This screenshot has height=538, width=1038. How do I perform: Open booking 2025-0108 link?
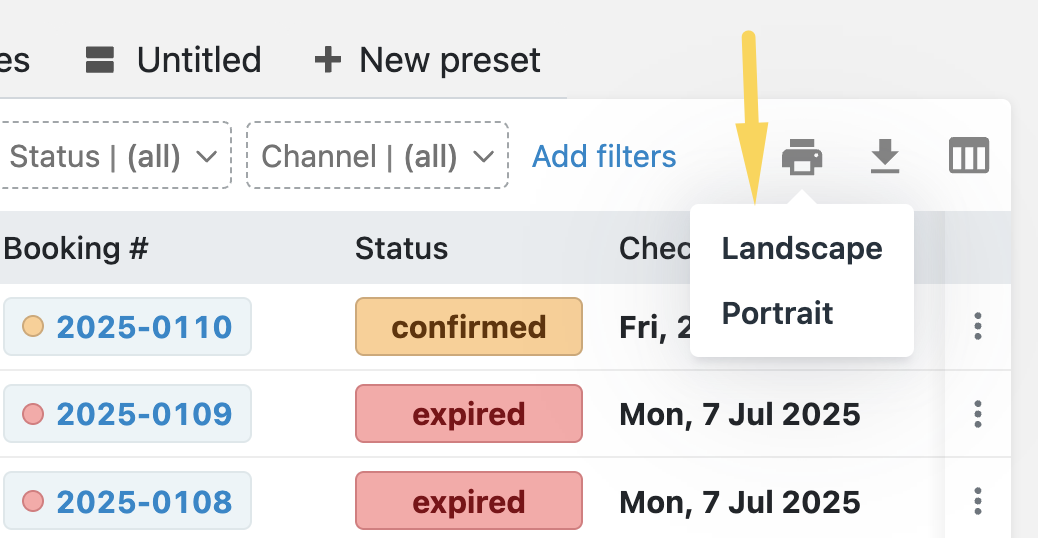click(144, 502)
